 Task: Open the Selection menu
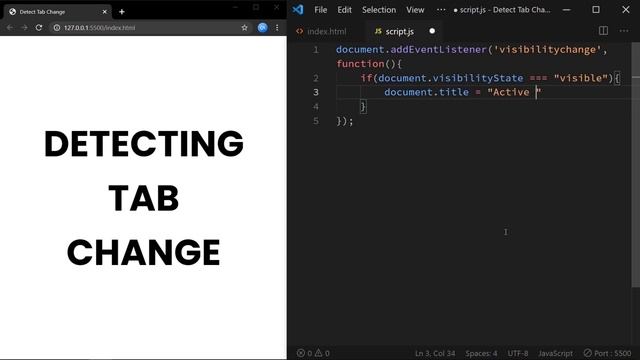tap(379, 10)
